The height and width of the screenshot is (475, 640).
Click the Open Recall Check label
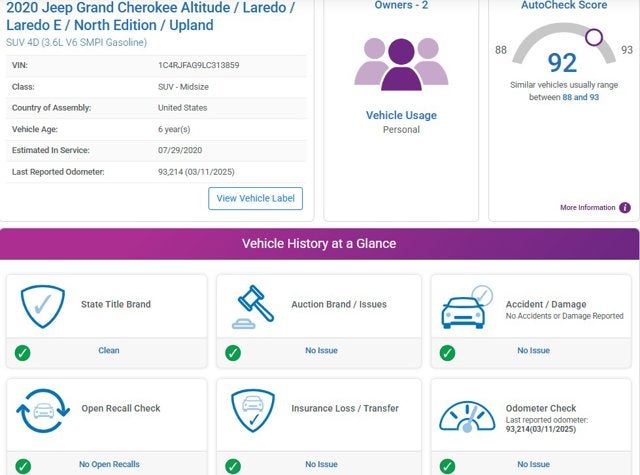coord(121,408)
